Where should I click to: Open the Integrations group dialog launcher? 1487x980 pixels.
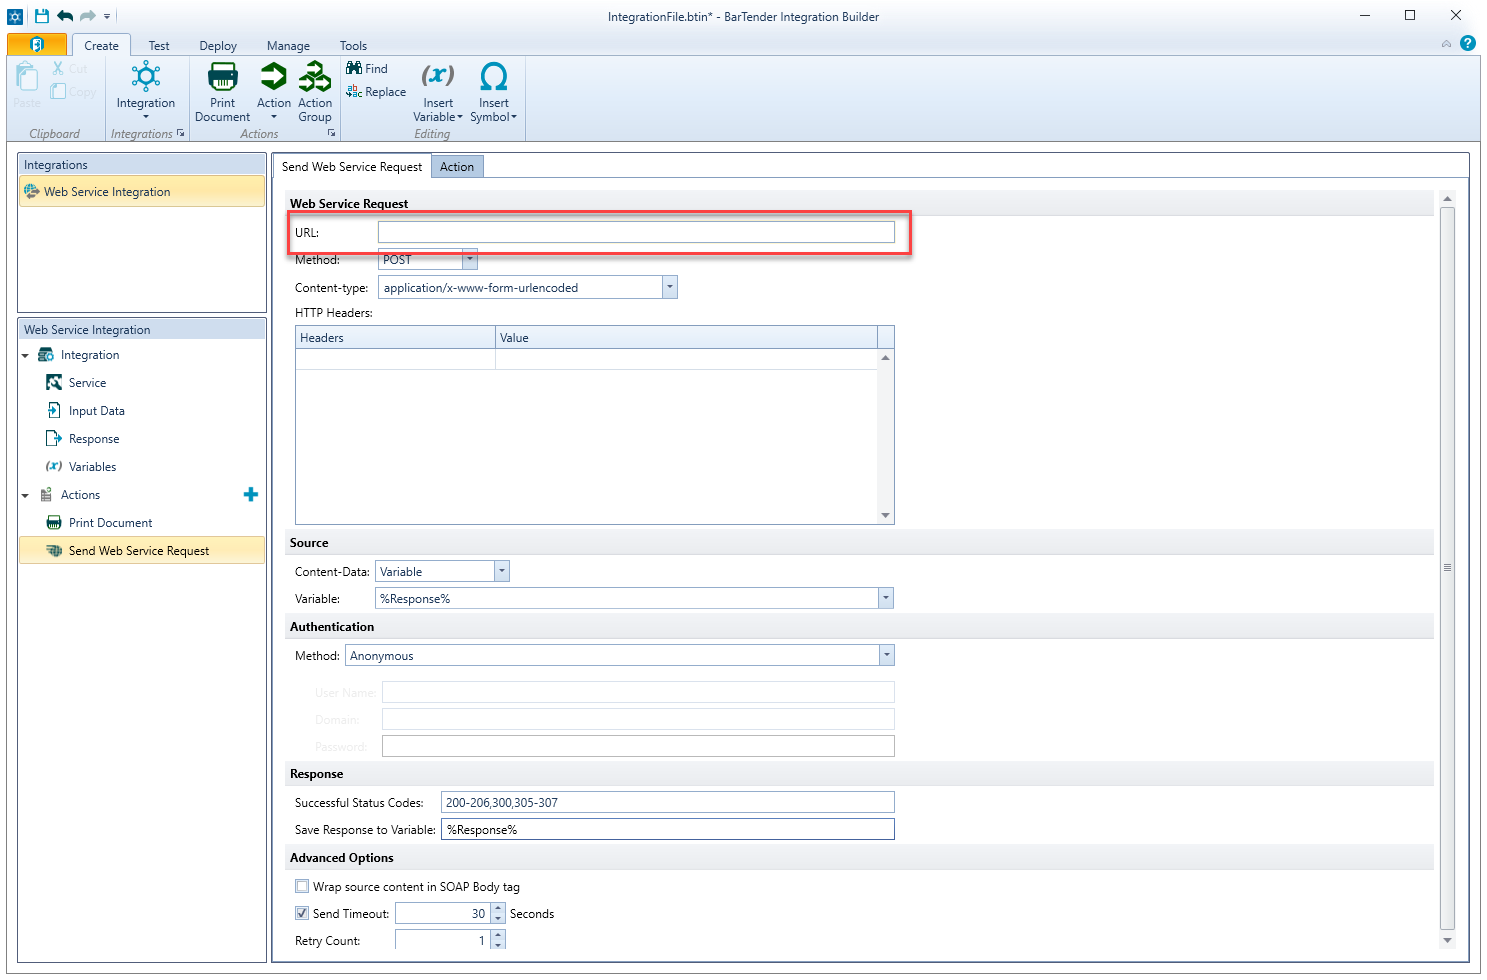coord(181,133)
